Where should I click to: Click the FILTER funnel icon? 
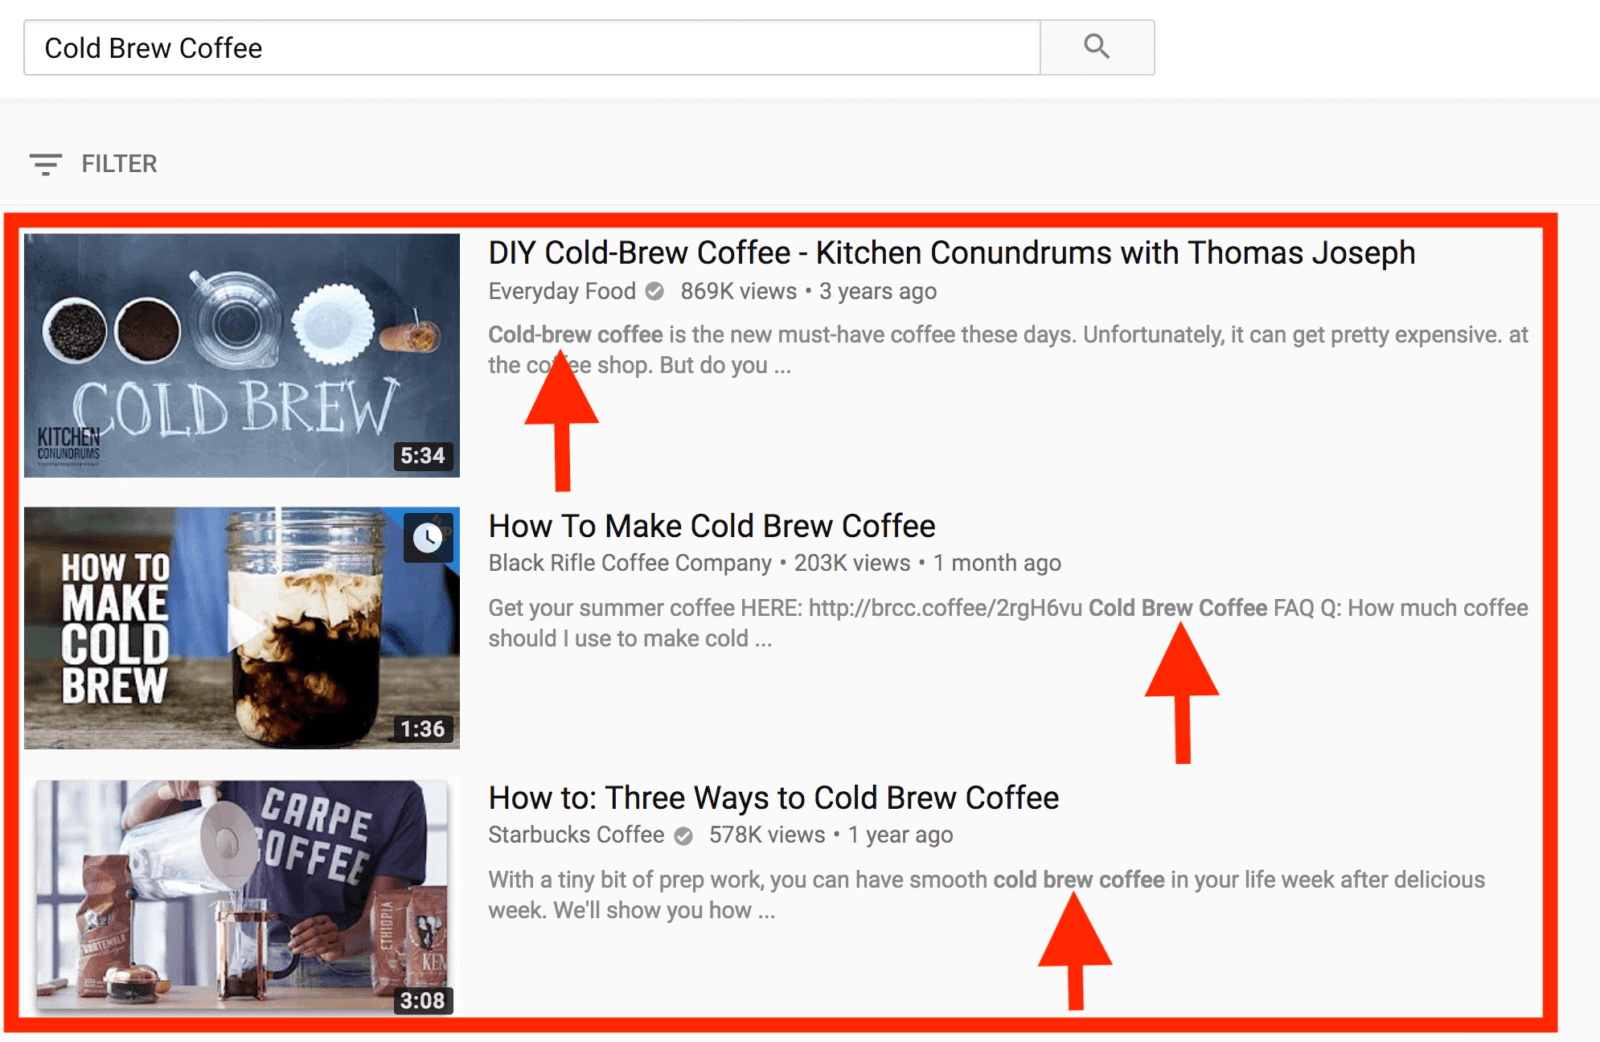tap(46, 163)
